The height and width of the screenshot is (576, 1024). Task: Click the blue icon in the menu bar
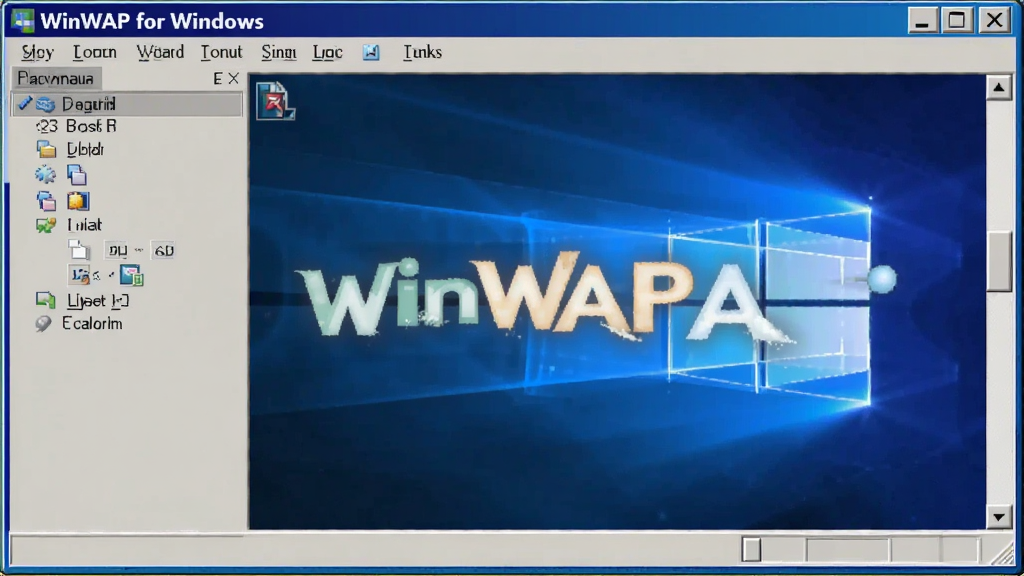371,52
